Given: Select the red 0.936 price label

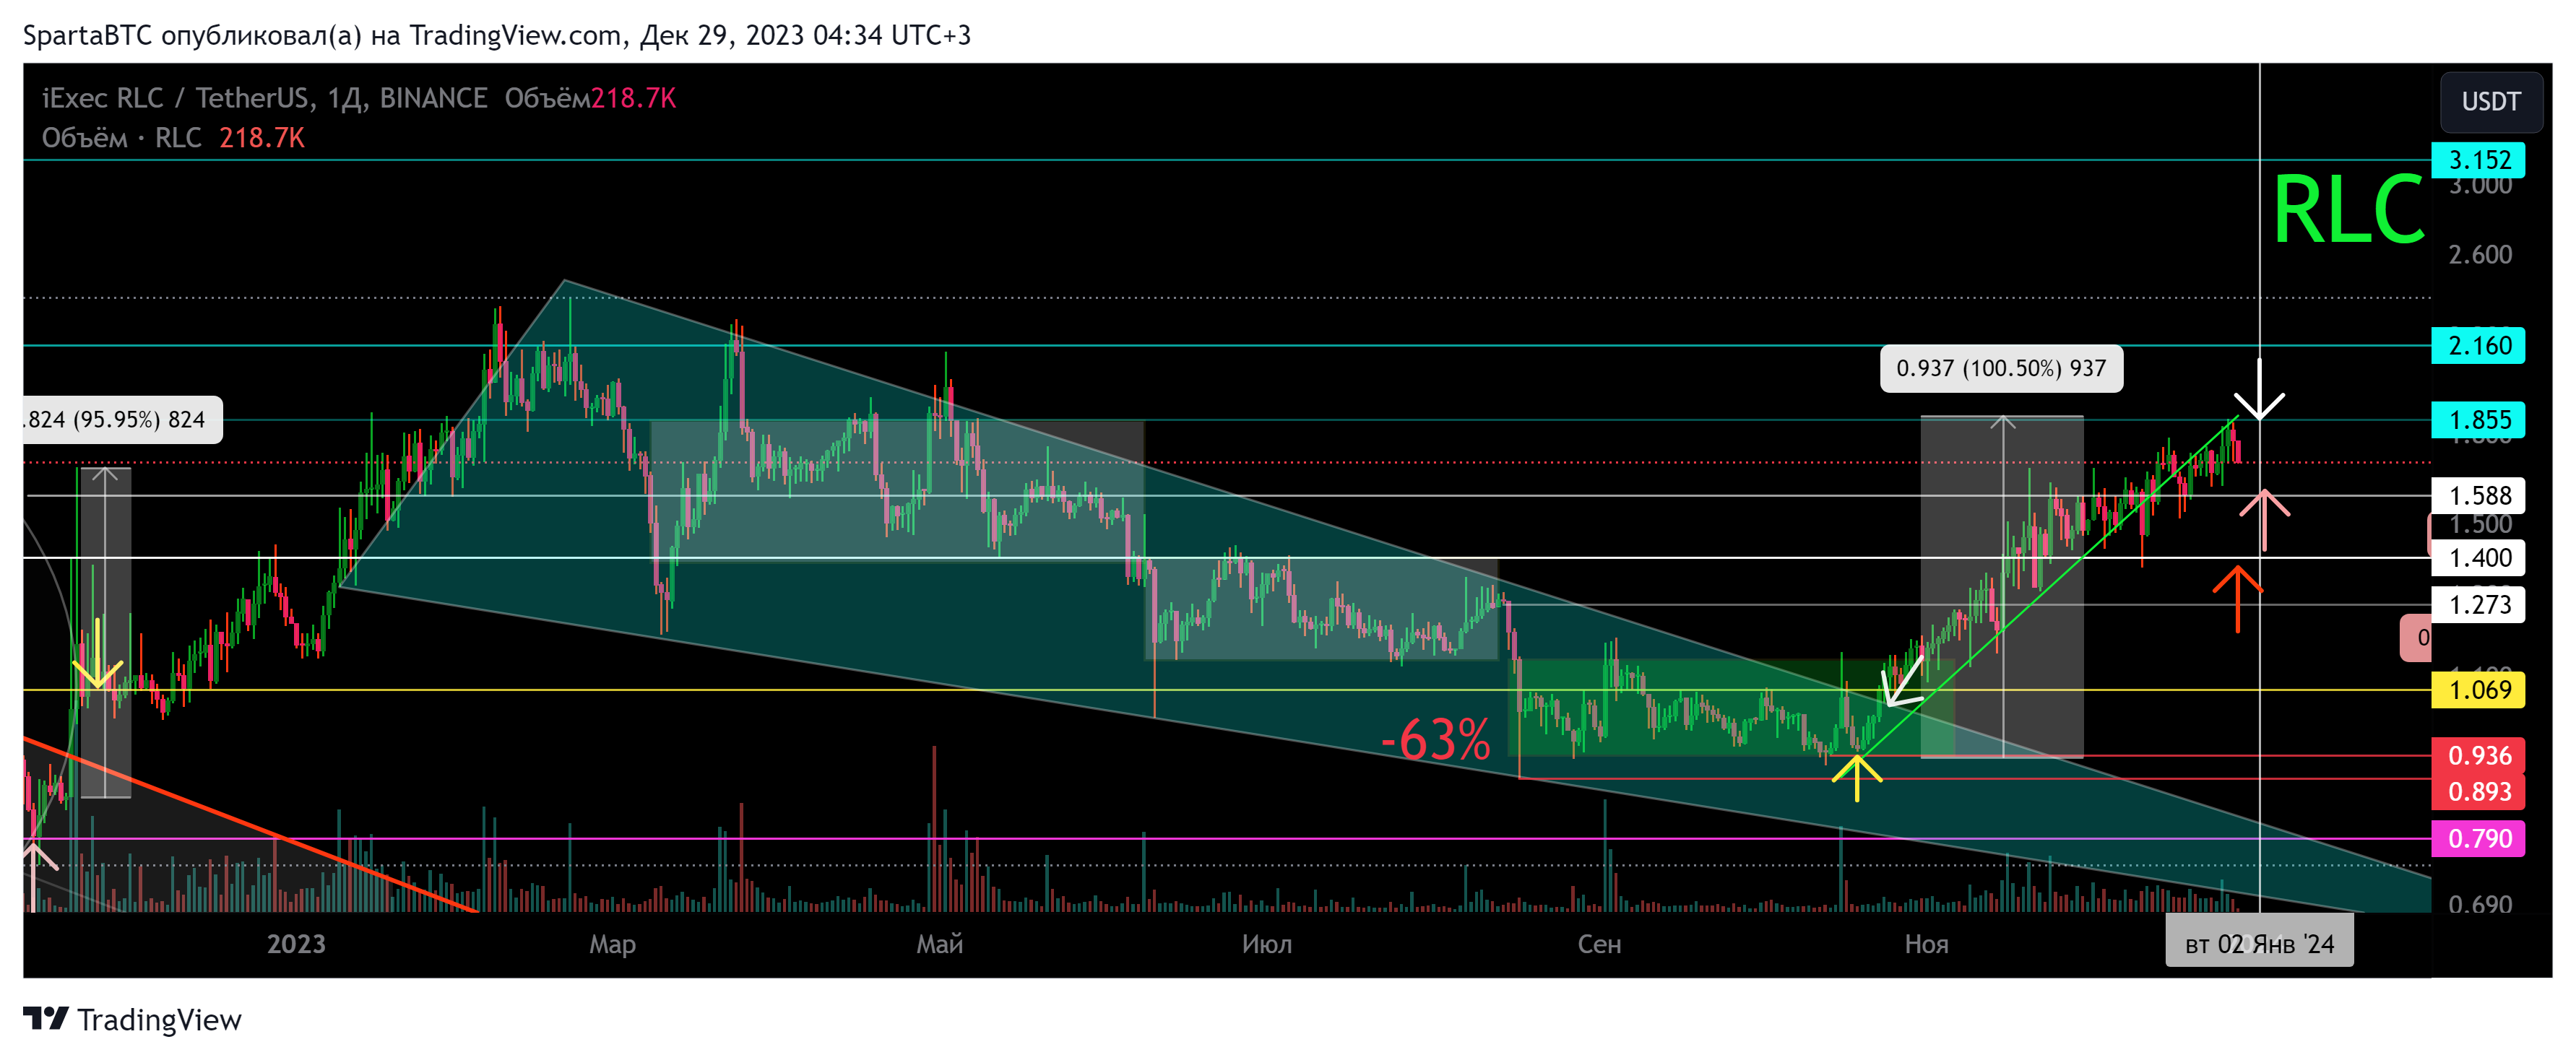Looking at the screenshot, I should [x=2478, y=756].
